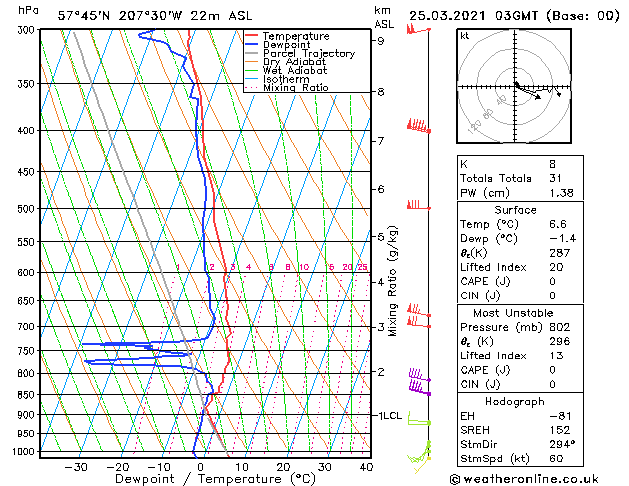
Task: Click the green 900 hPa wind barb
Action: (419, 419)
